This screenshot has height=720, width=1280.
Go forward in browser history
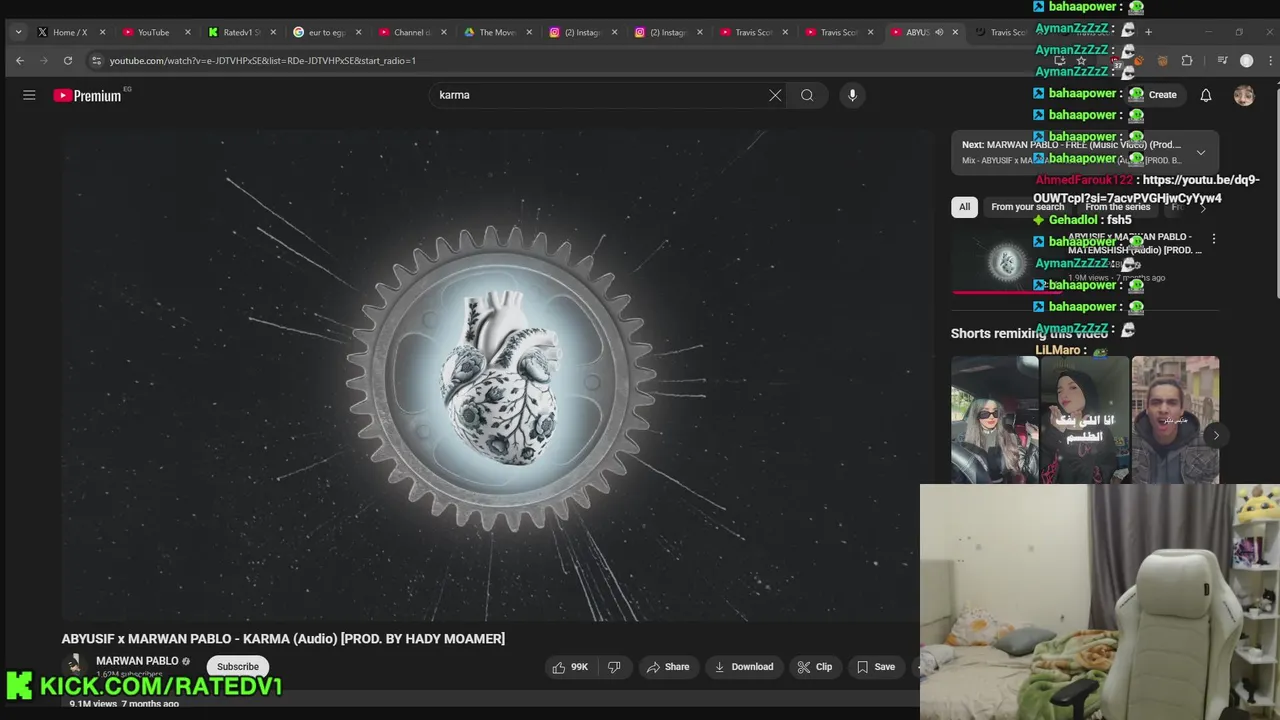pyautogui.click(x=44, y=61)
